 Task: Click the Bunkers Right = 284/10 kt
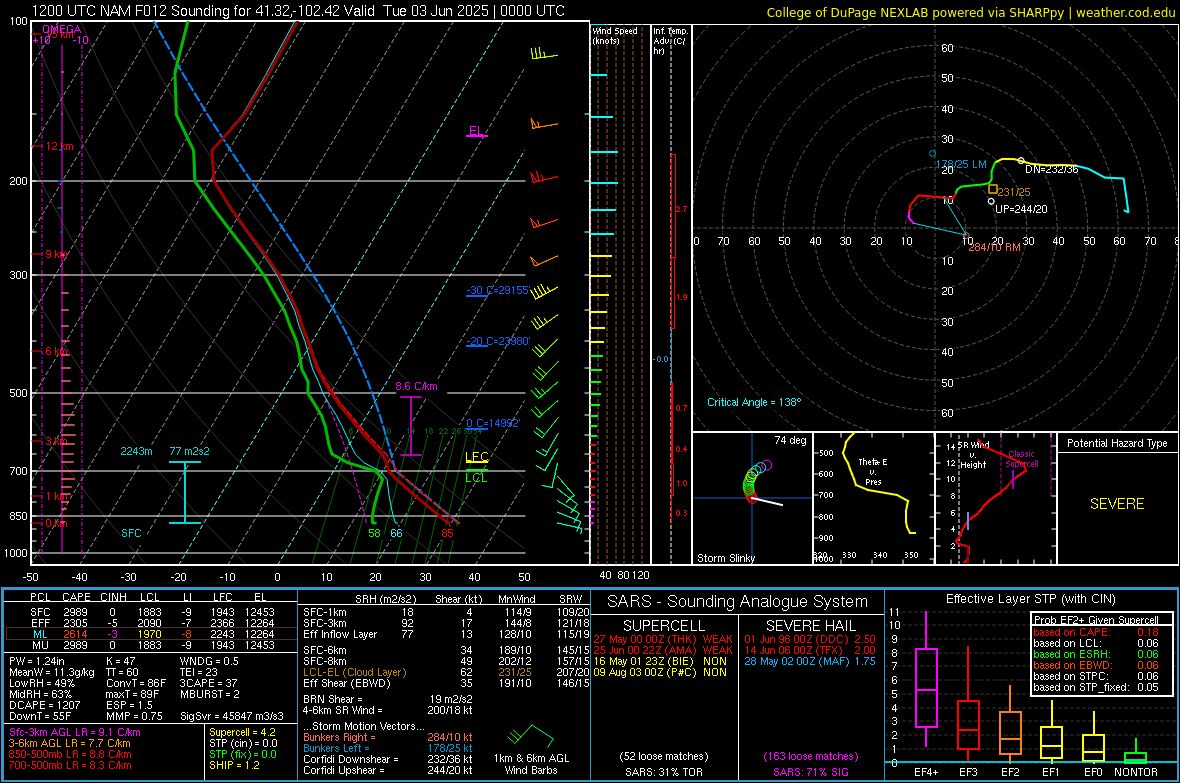pos(388,737)
